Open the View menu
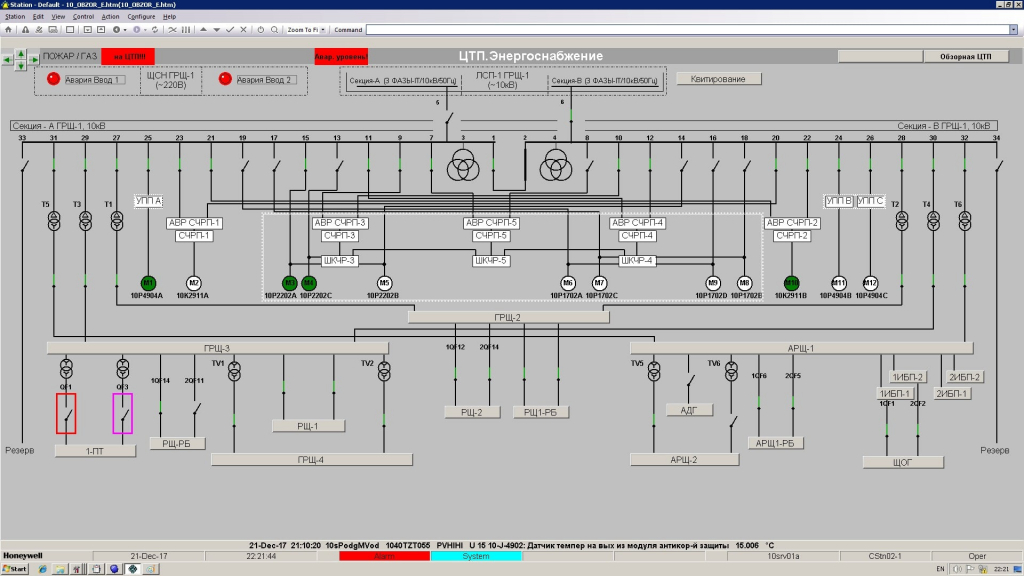1024x576 pixels. (x=58, y=16)
